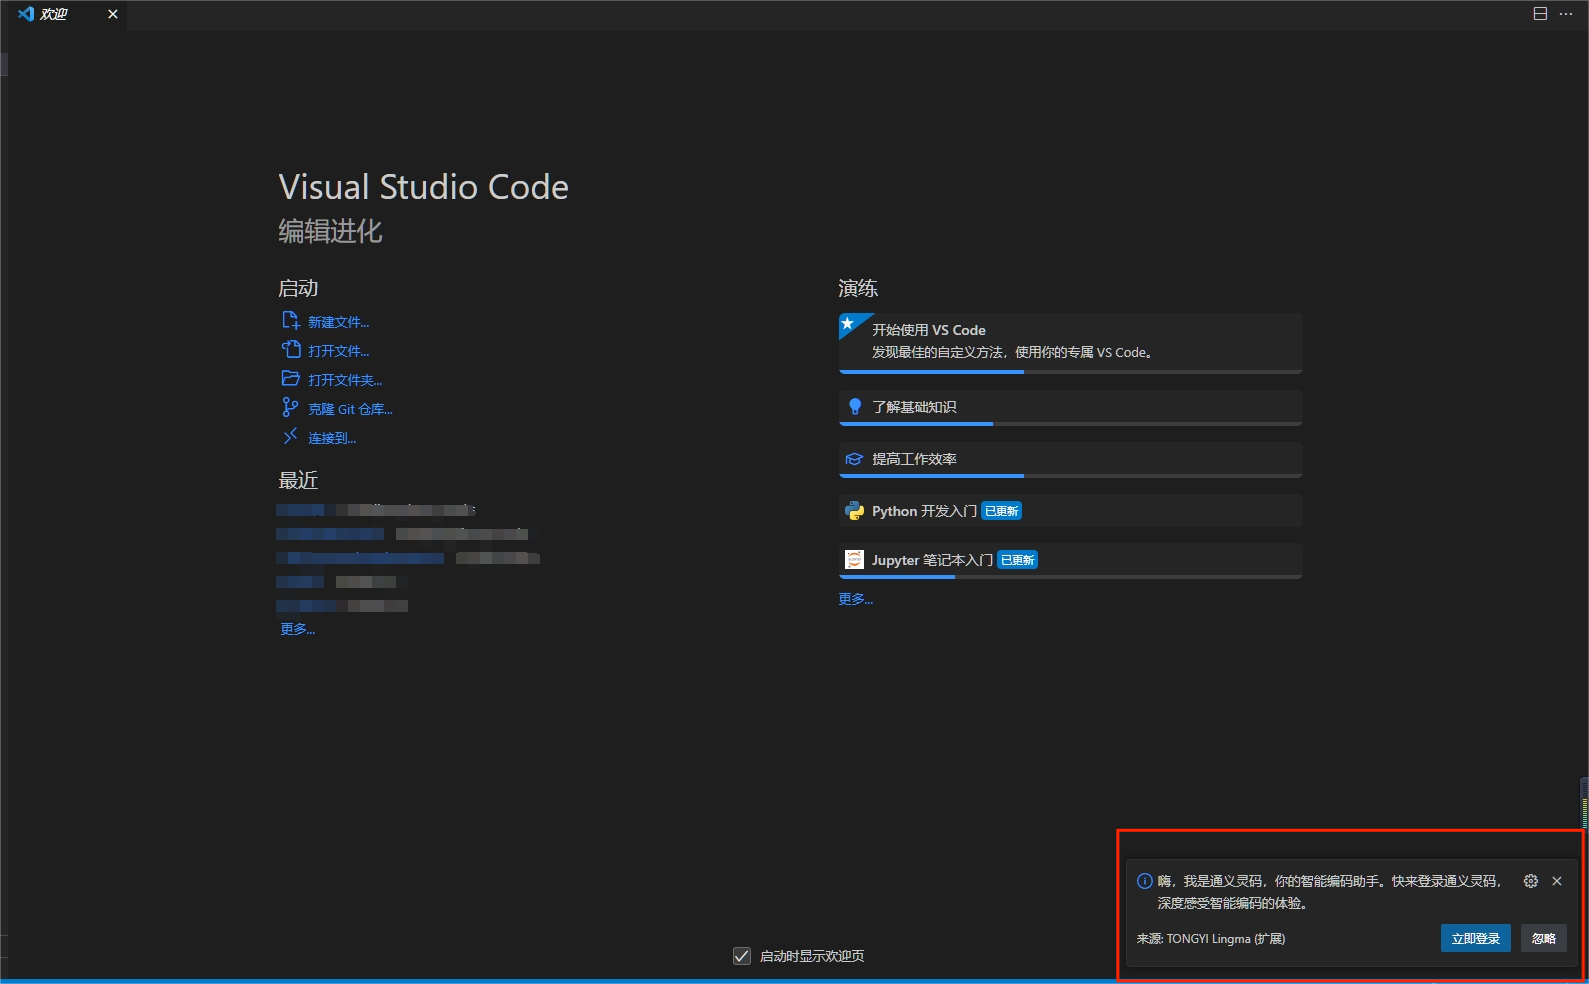Viewport: 1589px width, 984px height.
Task: Click progress bar under 提高工作效率
Action: point(1070,476)
